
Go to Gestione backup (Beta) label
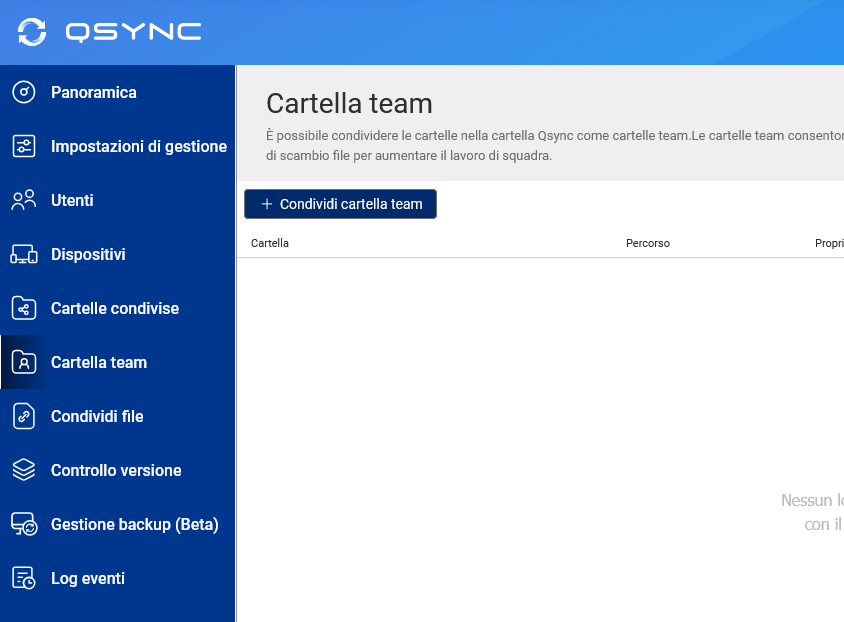[x=134, y=525]
